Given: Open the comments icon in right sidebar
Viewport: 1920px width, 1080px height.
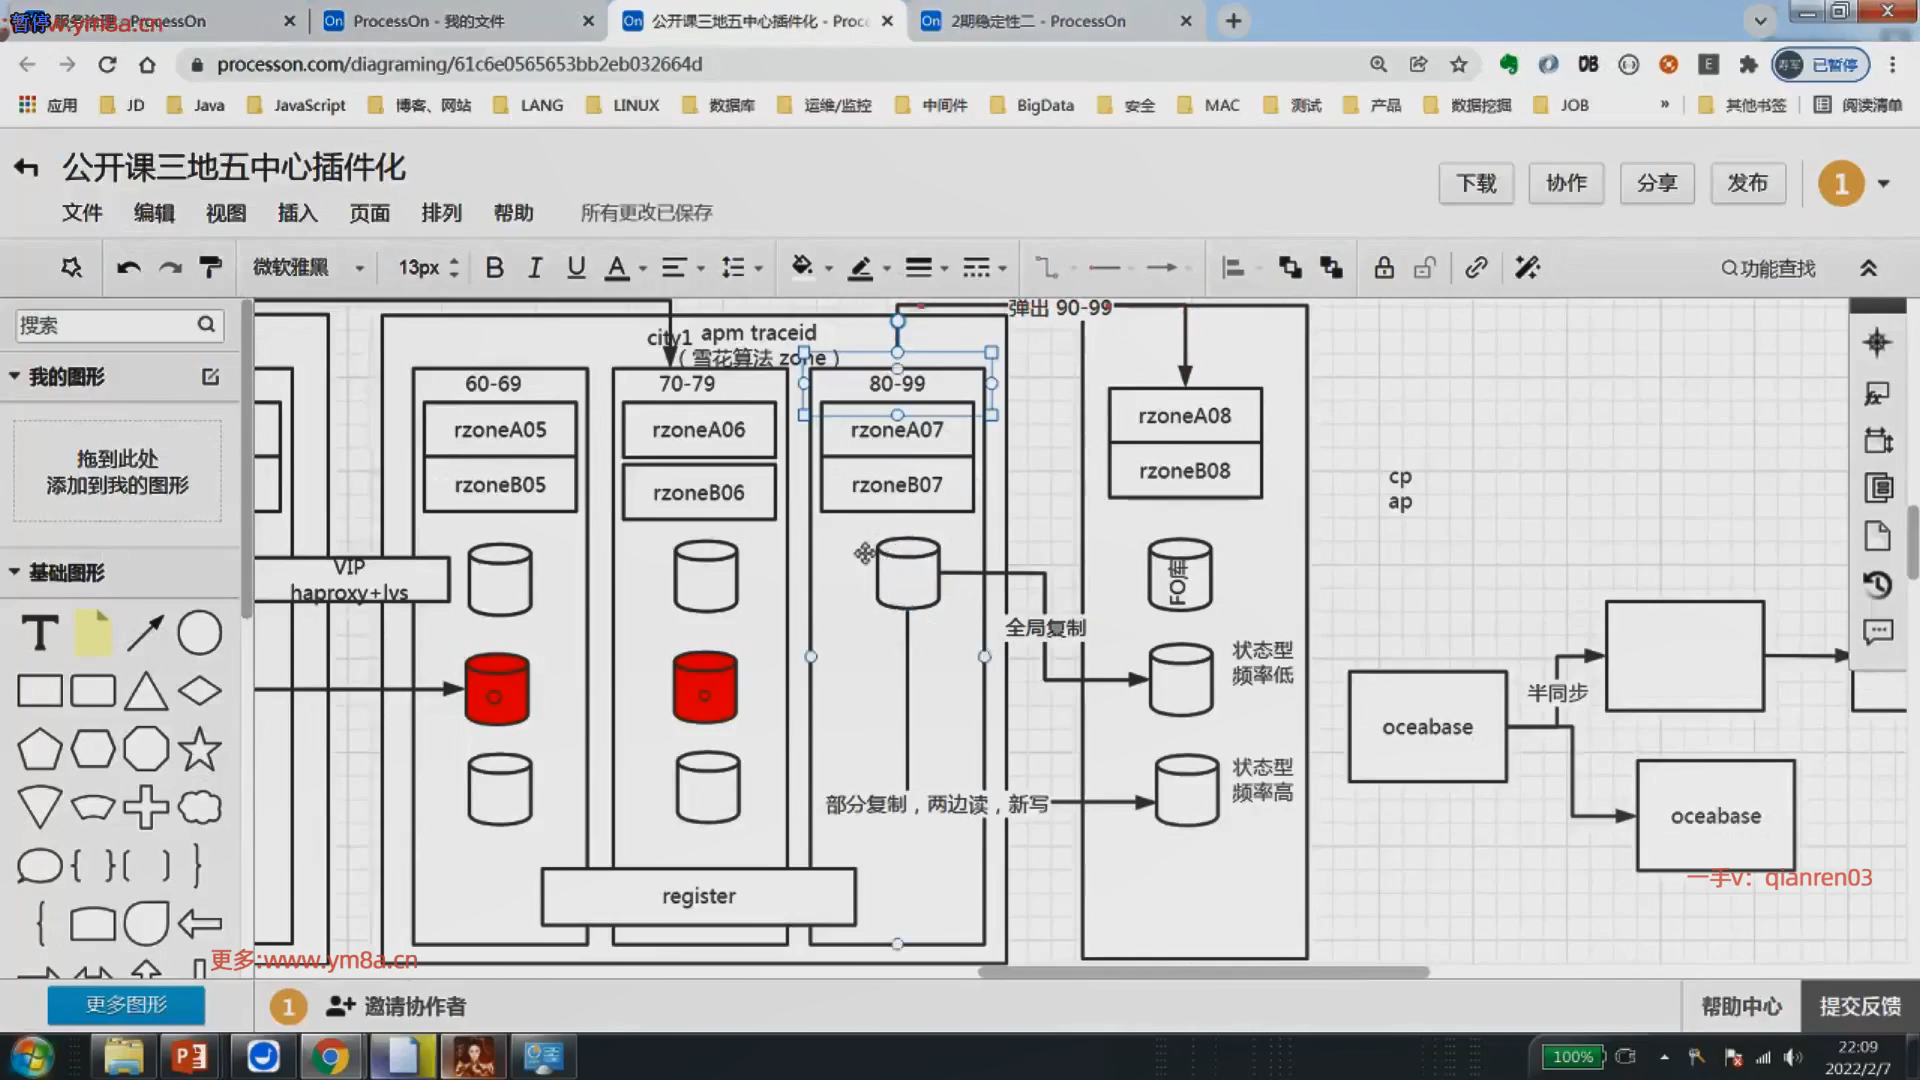Looking at the screenshot, I should 1877,632.
